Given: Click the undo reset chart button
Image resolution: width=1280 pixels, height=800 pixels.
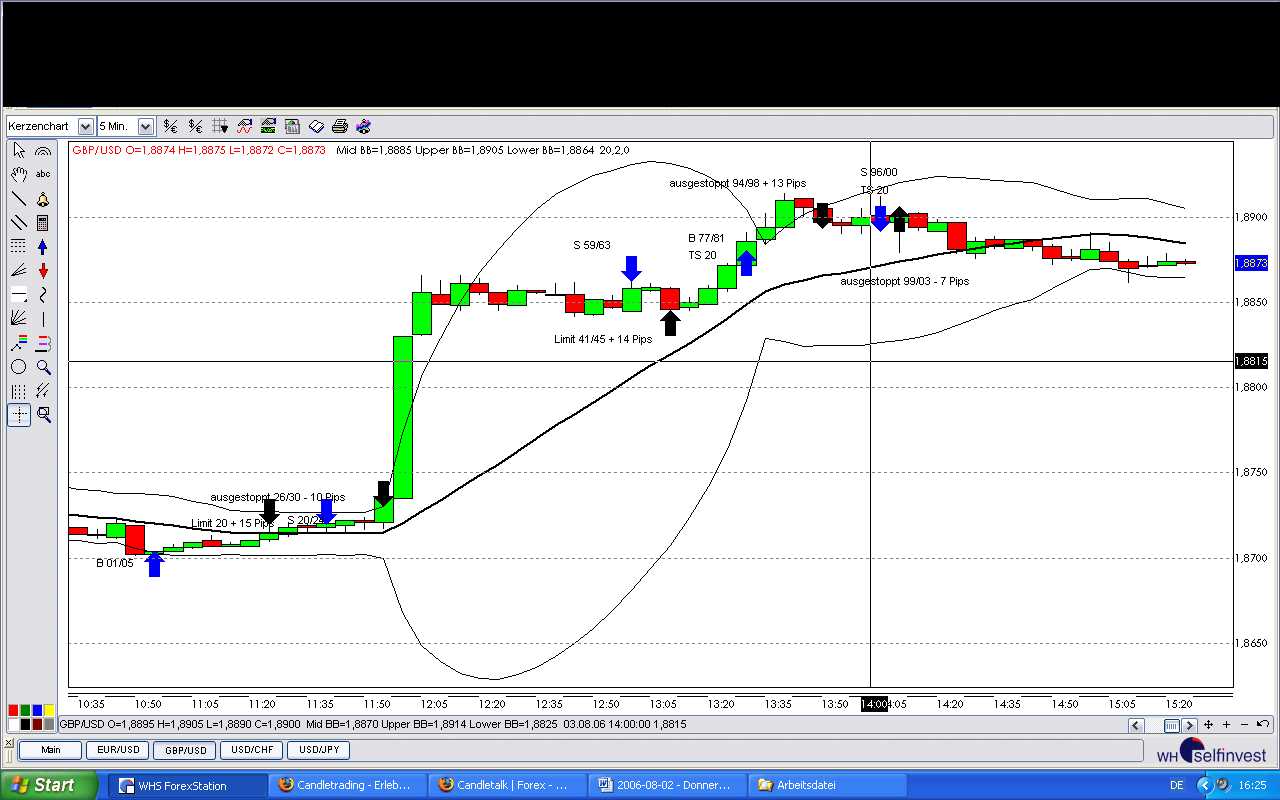Looking at the screenshot, I should [1262, 725].
